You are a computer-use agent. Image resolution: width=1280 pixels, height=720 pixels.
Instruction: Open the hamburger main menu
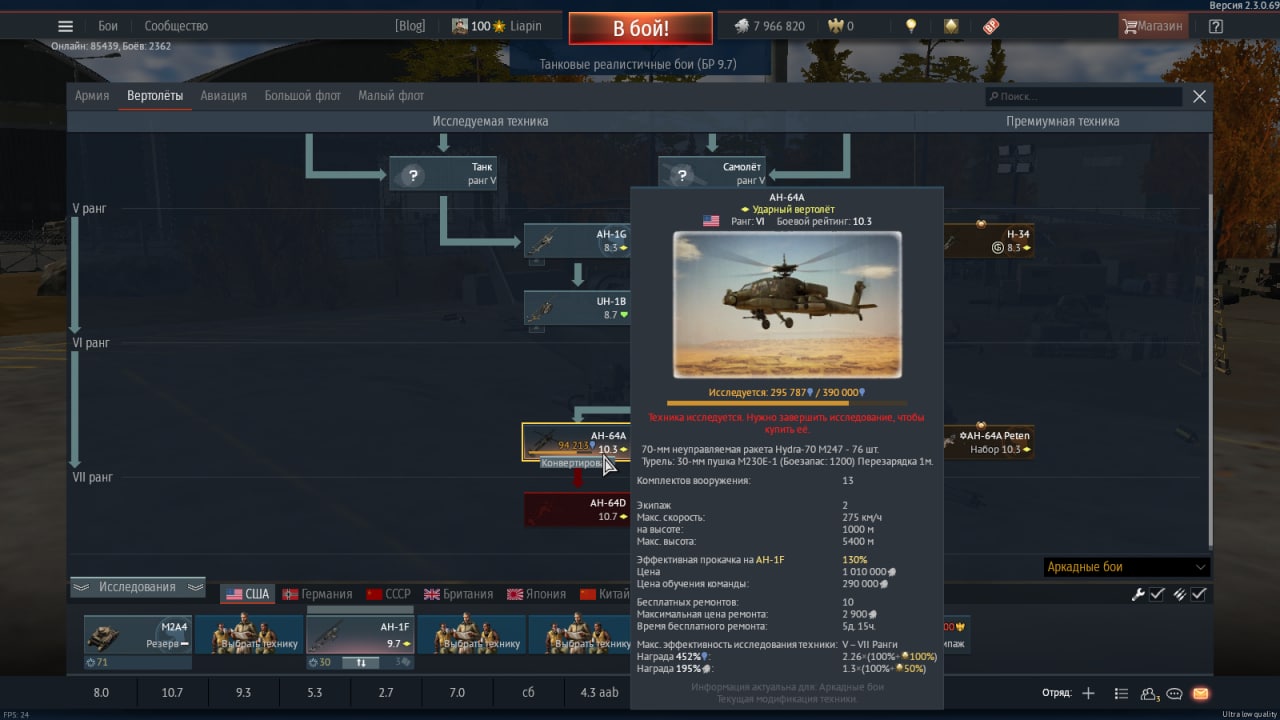click(65, 26)
